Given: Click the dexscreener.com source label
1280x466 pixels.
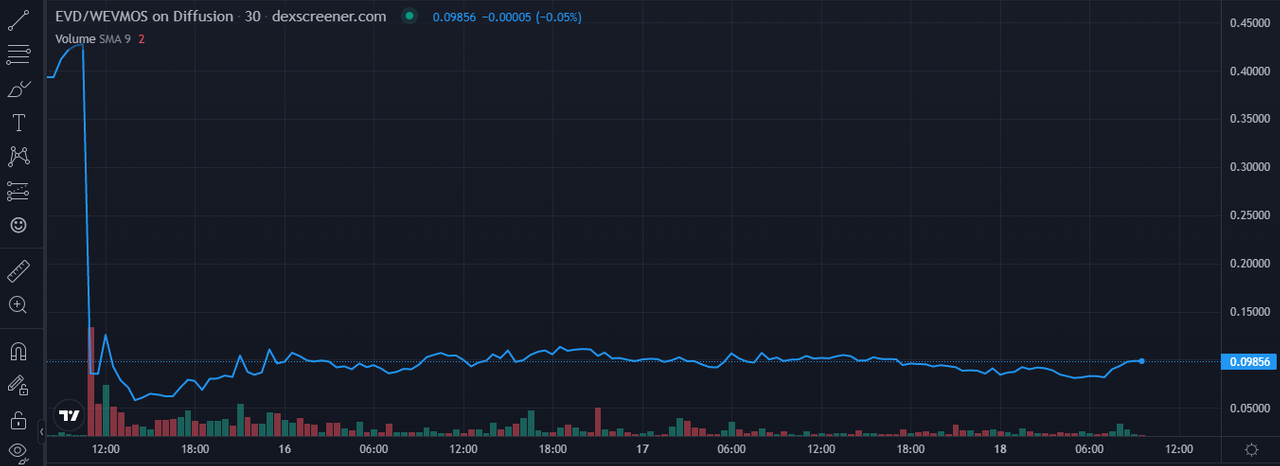Looking at the screenshot, I should click(329, 17).
